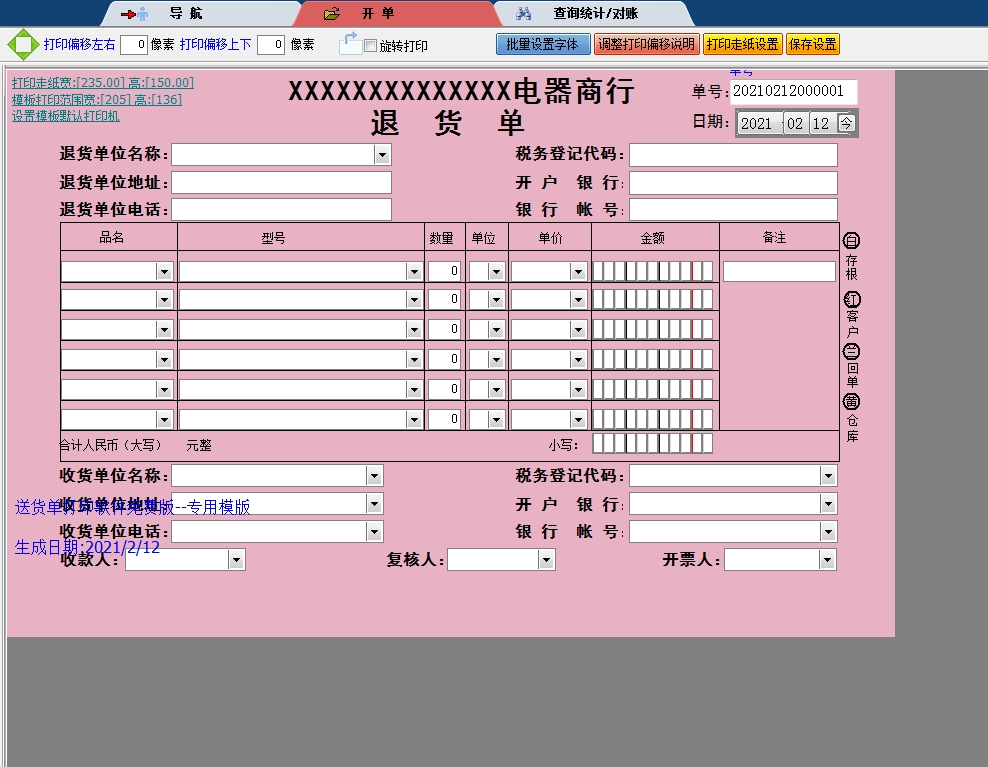Click the 保存设置 button
The width and height of the screenshot is (988, 767).
pos(812,44)
